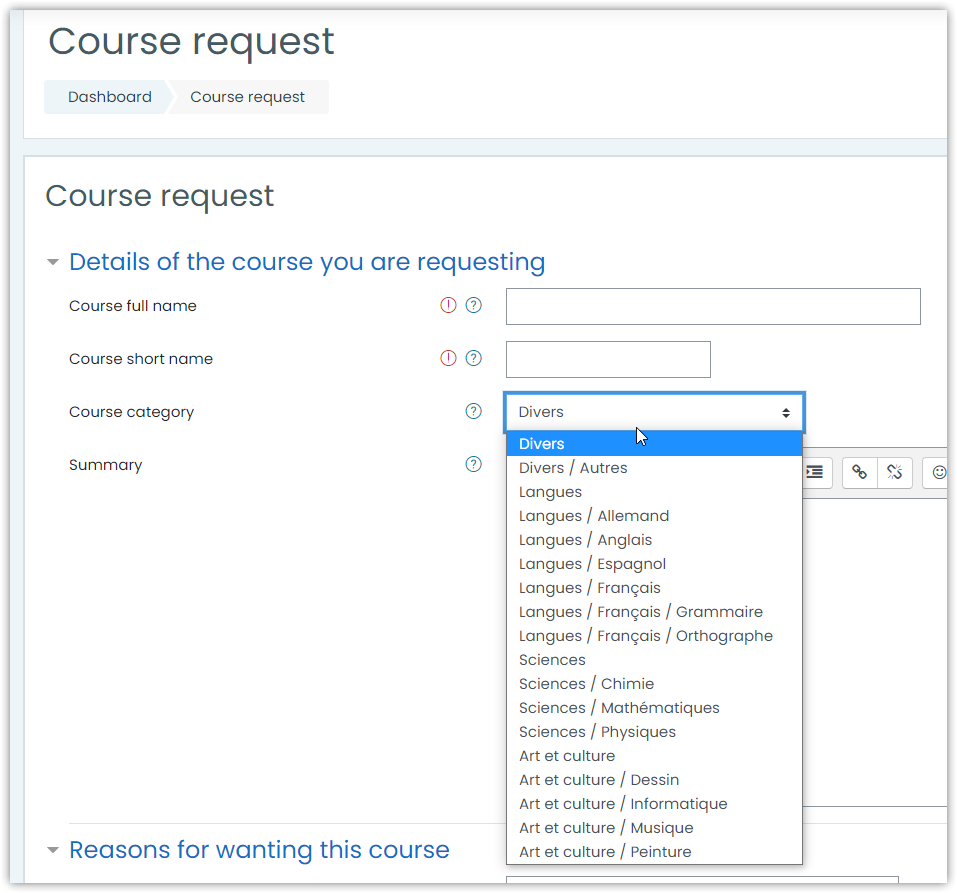Pick the Langues / Français option

tap(654, 588)
